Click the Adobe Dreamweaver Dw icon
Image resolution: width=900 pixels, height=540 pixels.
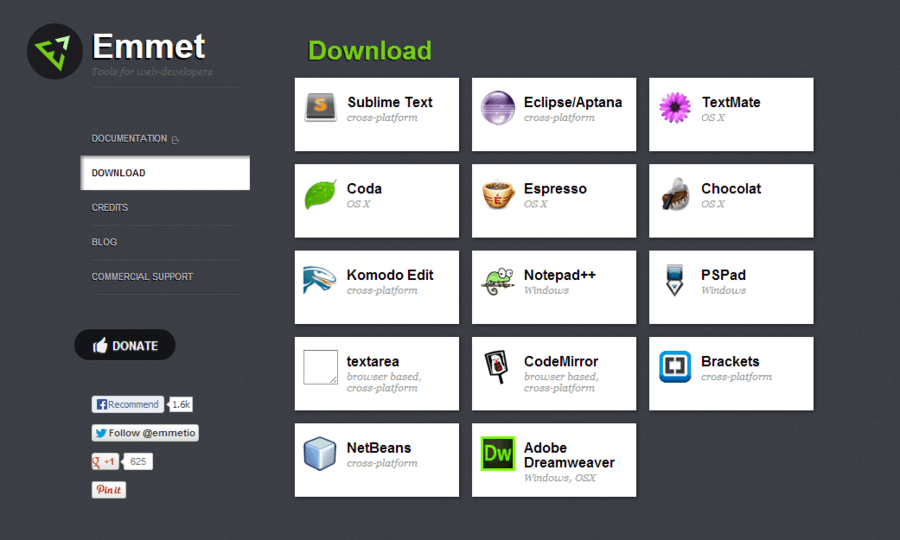click(497, 453)
